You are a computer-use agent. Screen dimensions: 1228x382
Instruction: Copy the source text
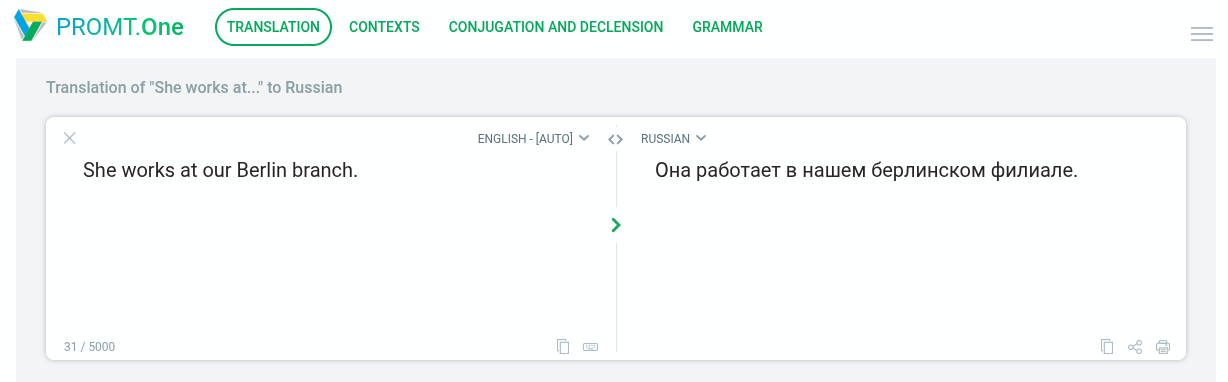point(563,347)
